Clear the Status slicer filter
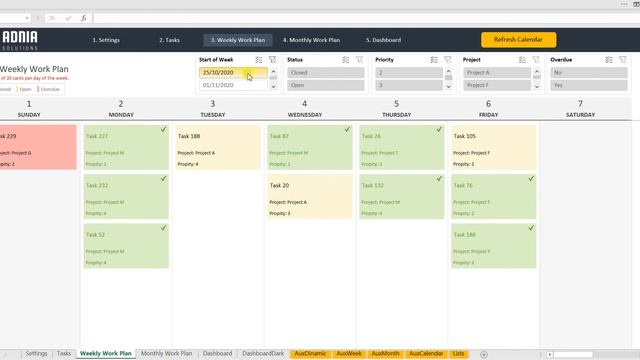The height and width of the screenshot is (360, 640). (360, 60)
